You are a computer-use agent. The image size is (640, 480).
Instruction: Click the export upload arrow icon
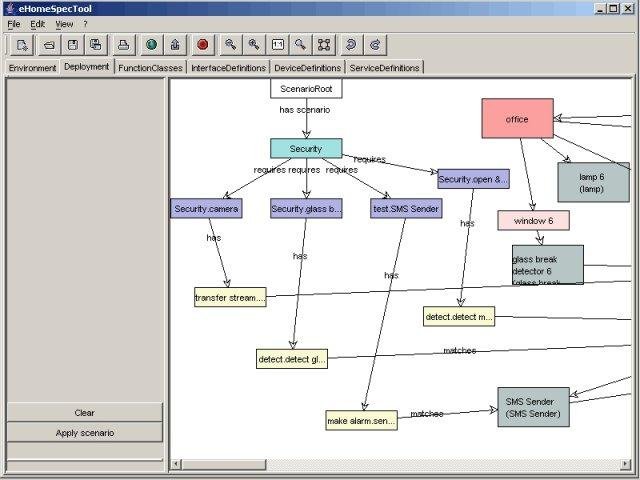pos(175,44)
